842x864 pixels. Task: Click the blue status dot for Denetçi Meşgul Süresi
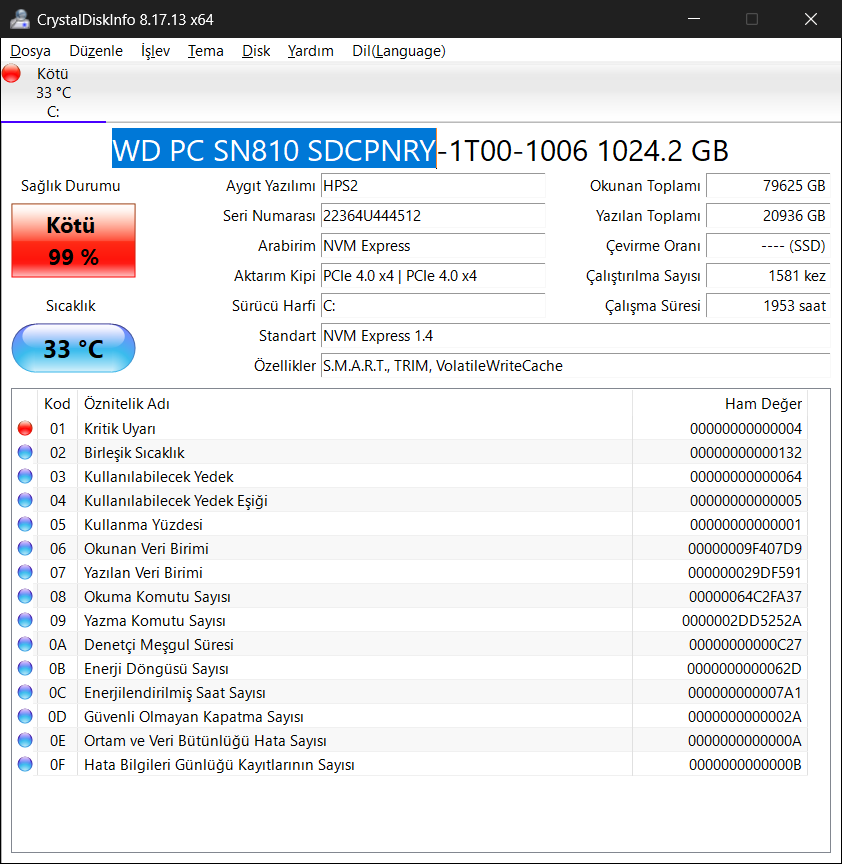25,644
